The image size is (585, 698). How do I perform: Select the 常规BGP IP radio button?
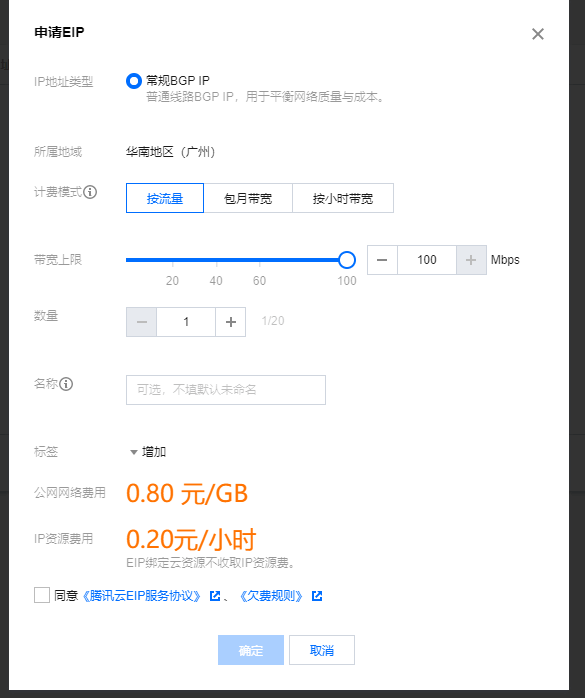tap(134, 81)
